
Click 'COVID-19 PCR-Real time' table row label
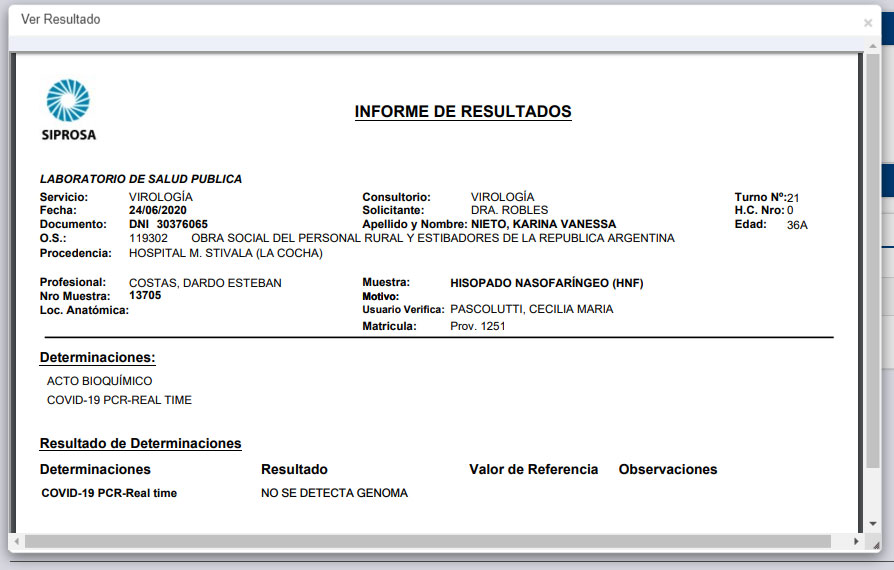coord(109,493)
